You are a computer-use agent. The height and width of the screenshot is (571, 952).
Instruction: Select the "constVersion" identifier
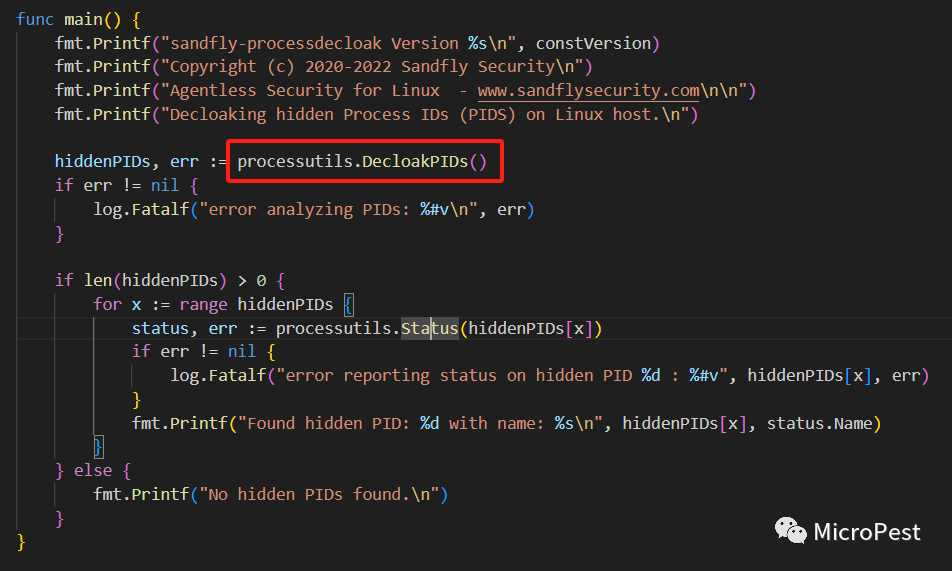(593, 43)
